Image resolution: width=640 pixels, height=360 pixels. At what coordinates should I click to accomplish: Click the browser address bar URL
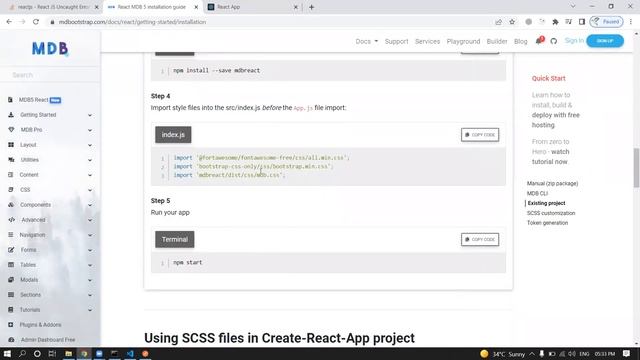pos(132,22)
